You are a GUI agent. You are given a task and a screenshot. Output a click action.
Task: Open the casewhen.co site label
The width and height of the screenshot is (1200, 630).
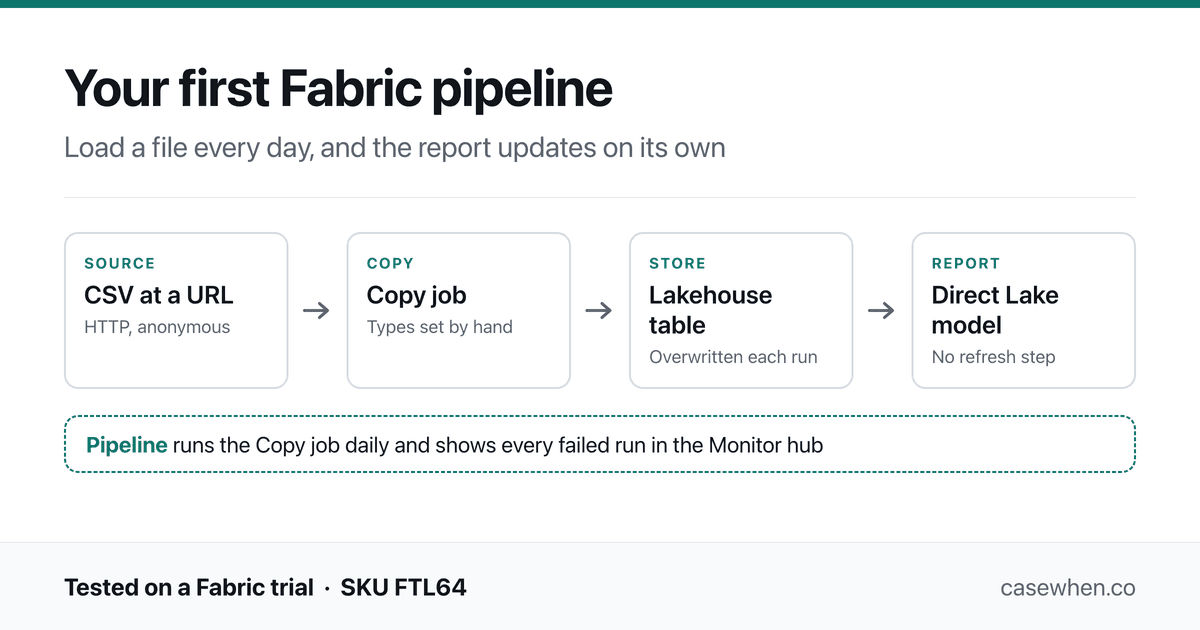pos(1068,587)
